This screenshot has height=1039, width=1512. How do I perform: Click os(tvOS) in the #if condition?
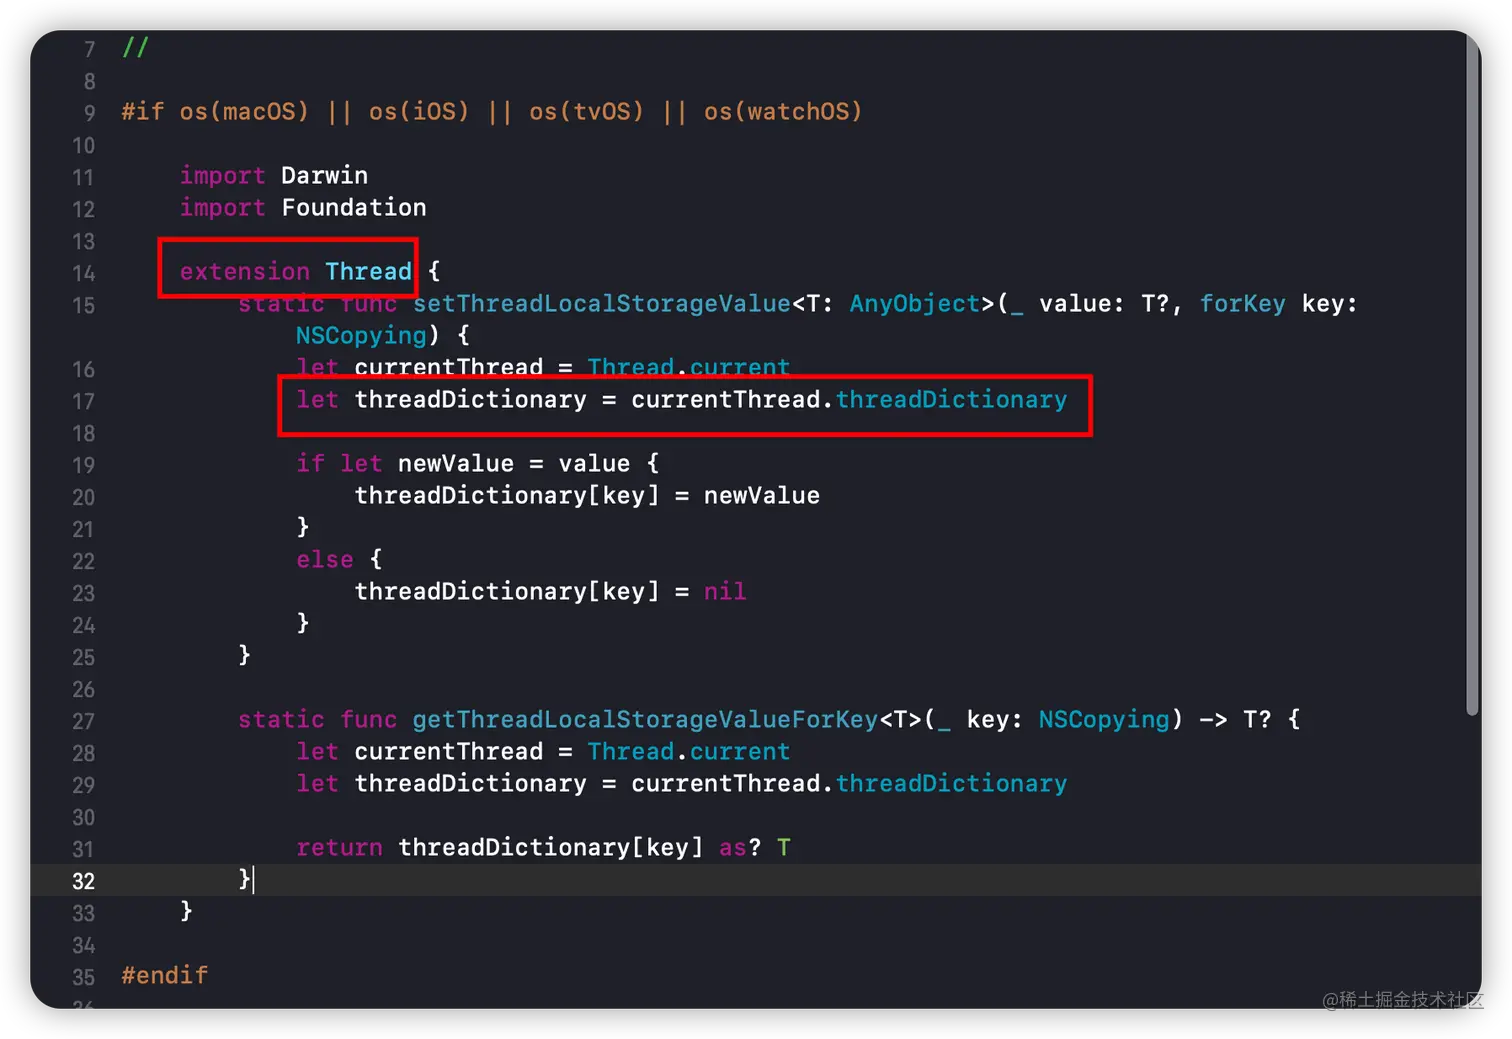pyautogui.click(x=587, y=111)
